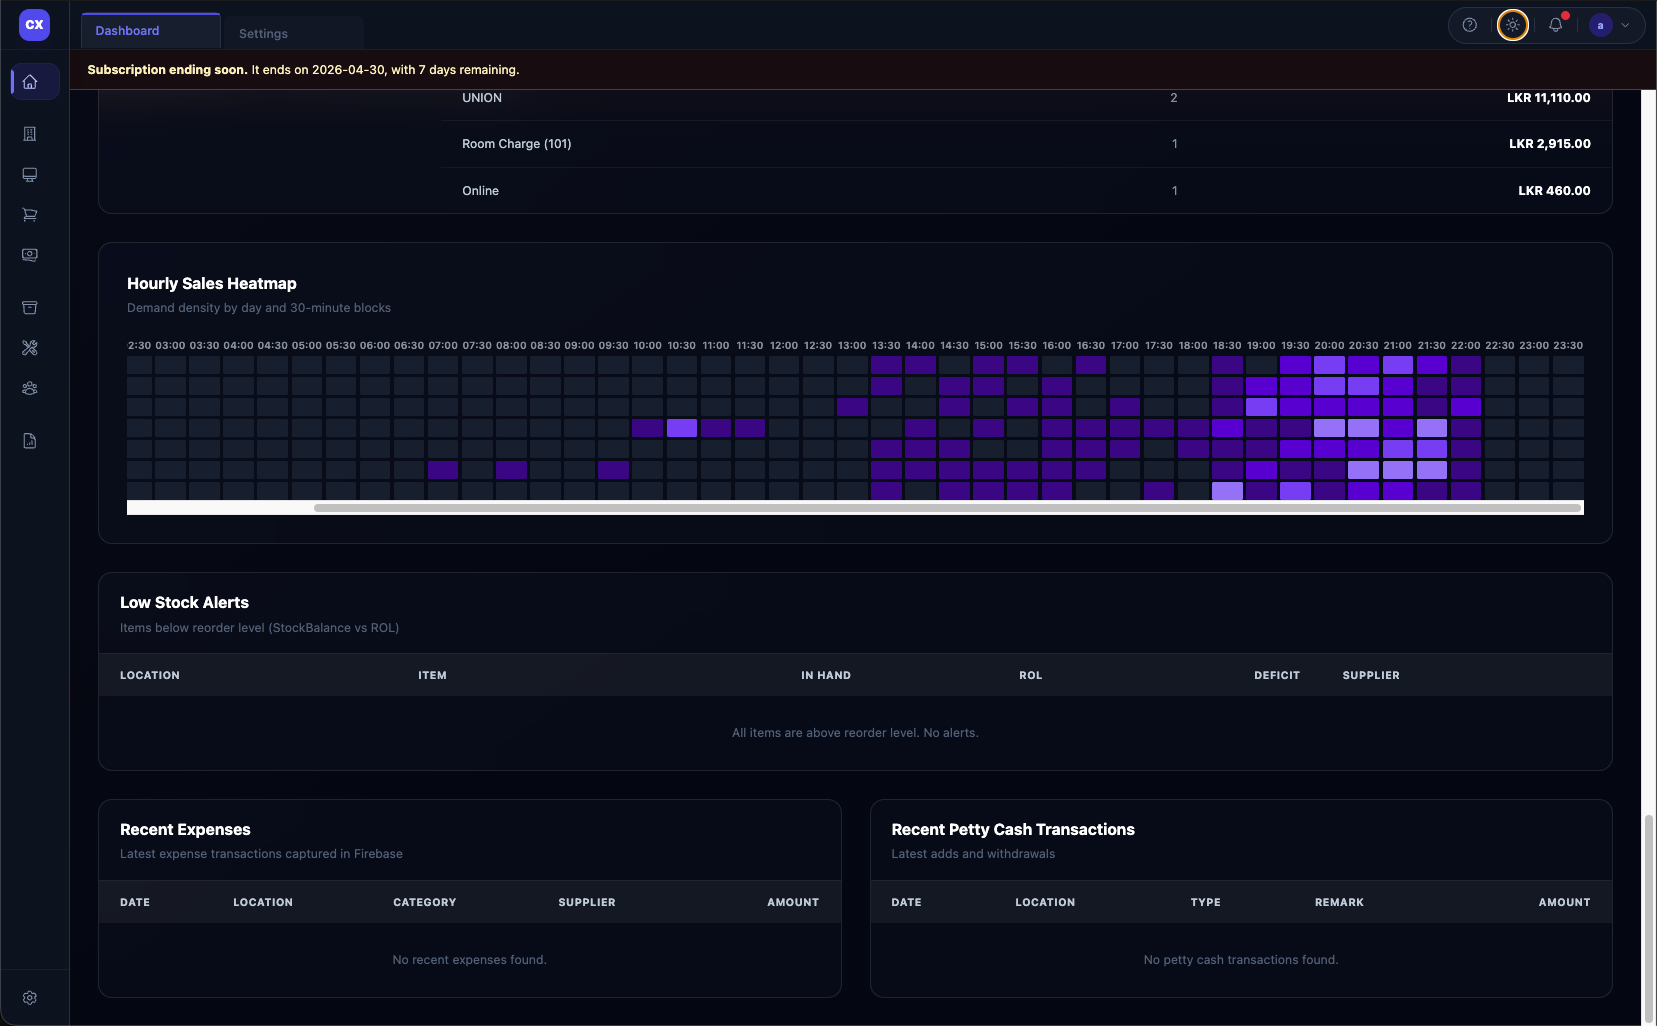Click the "ROL" column header
Image resolution: width=1657 pixels, height=1026 pixels.
pos(1031,676)
